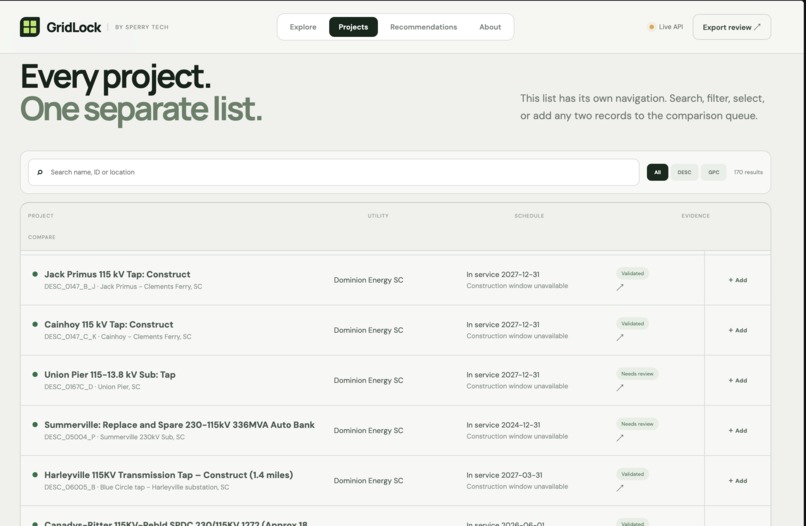Filter list by GPC utility

tap(713, 172)
